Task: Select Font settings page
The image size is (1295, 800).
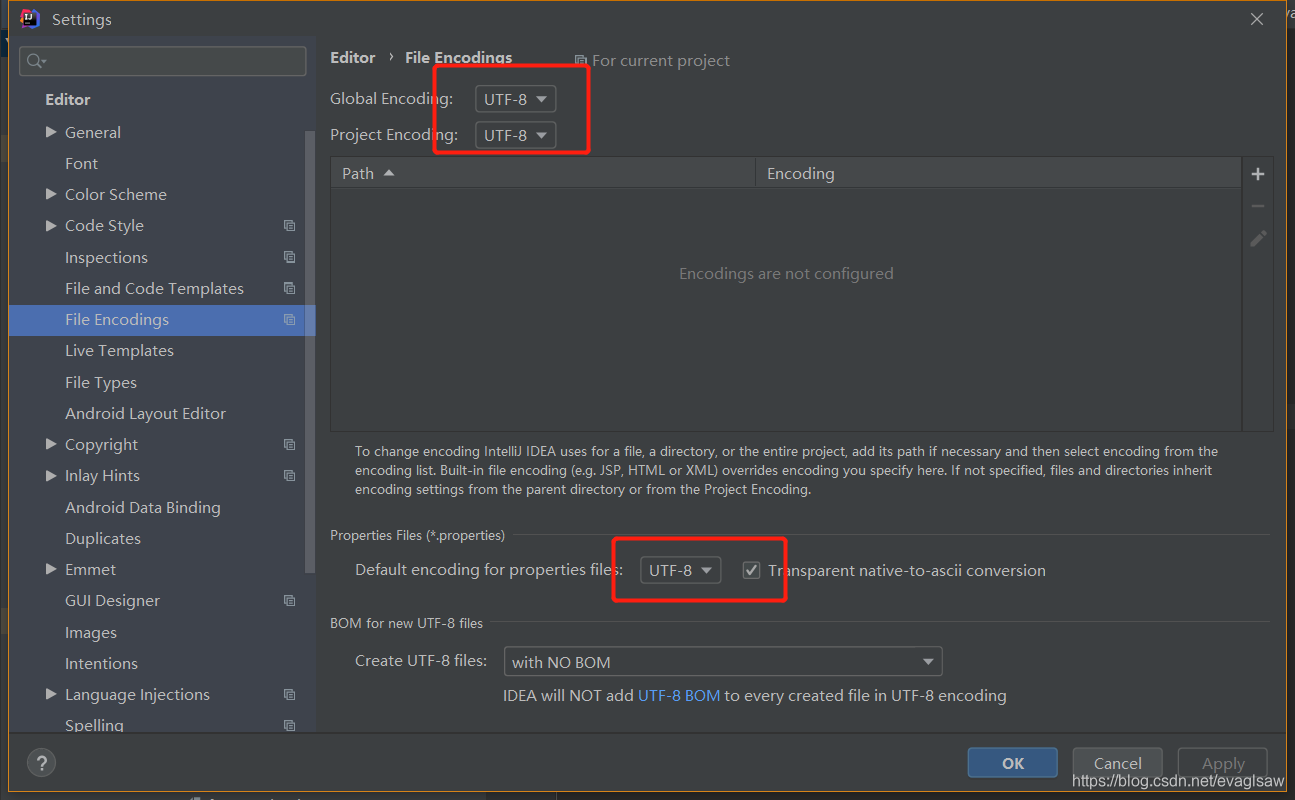Action: click(81, 164)
